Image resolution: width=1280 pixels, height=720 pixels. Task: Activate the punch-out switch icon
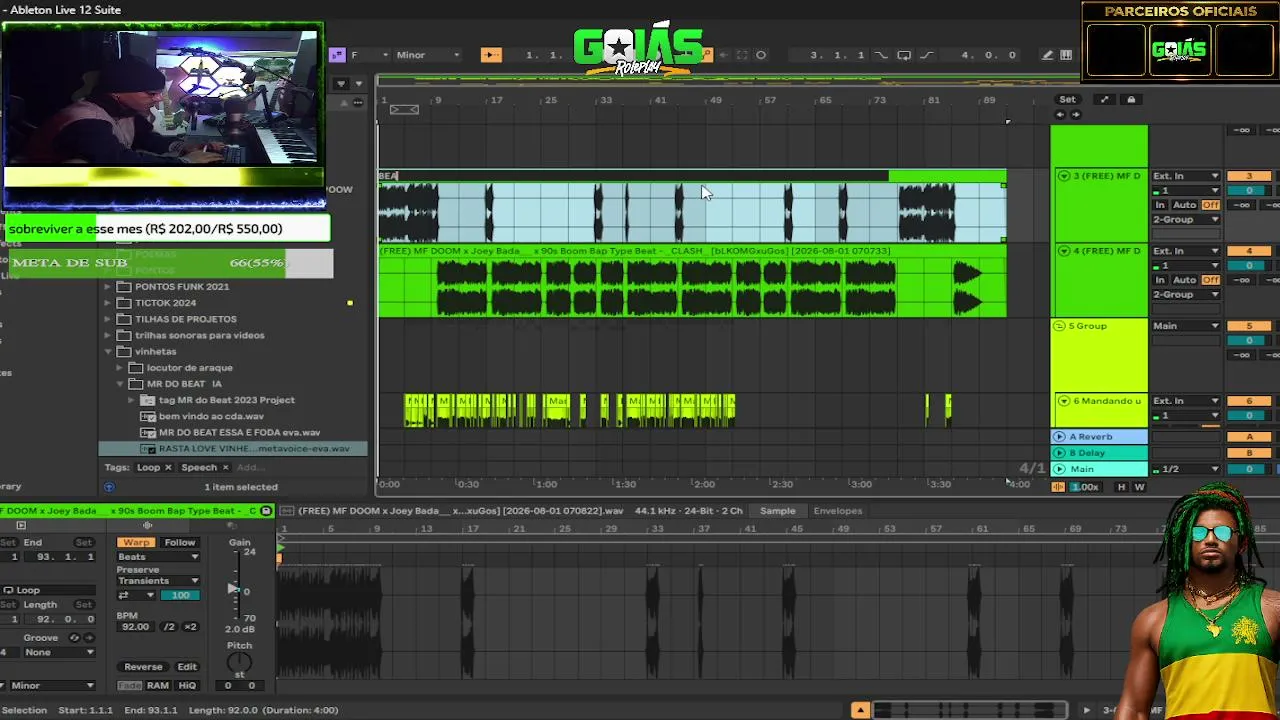926,55
